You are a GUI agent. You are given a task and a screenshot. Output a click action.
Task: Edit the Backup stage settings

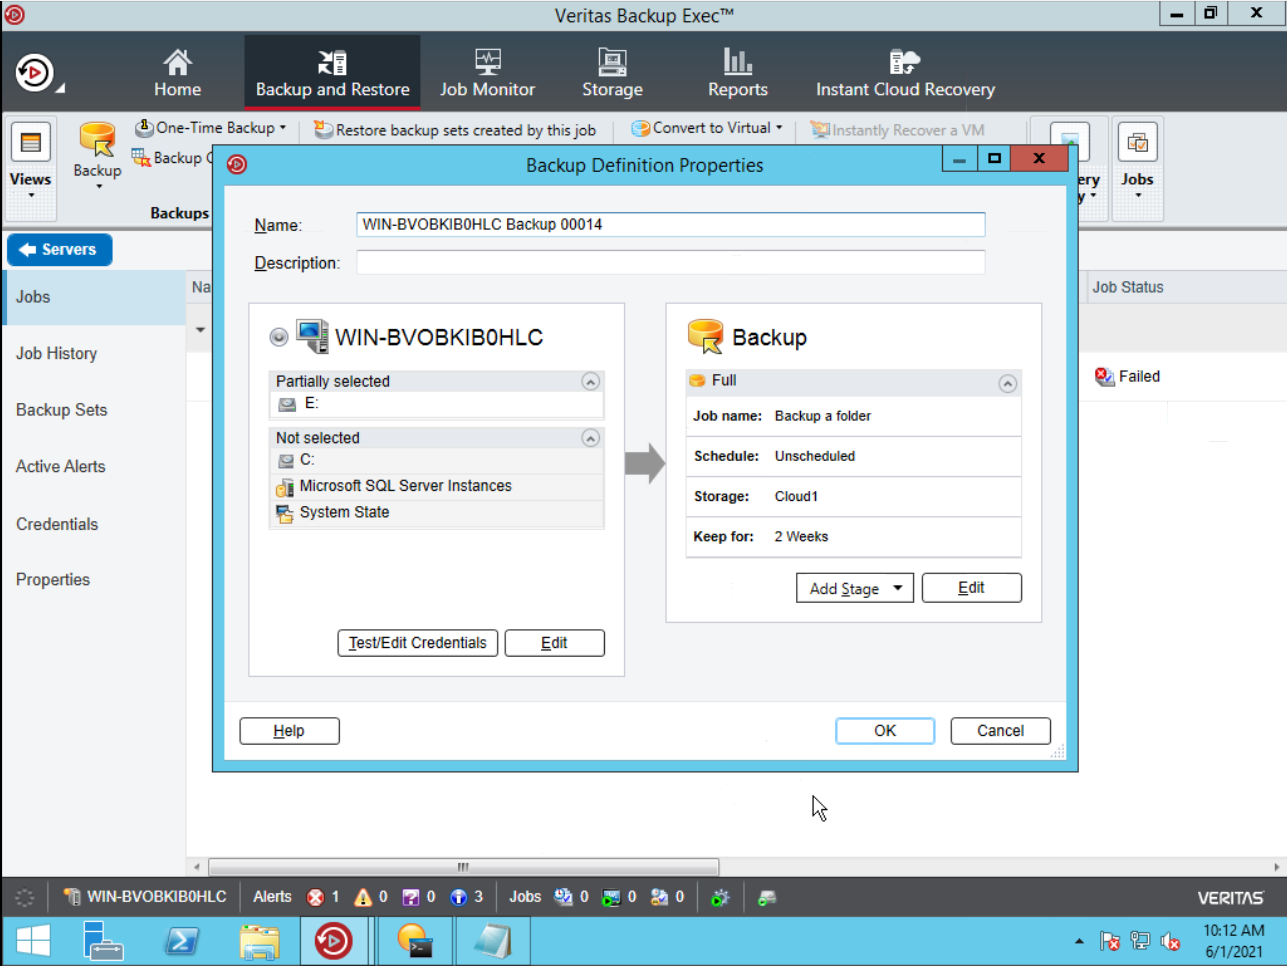pos(971,588)
